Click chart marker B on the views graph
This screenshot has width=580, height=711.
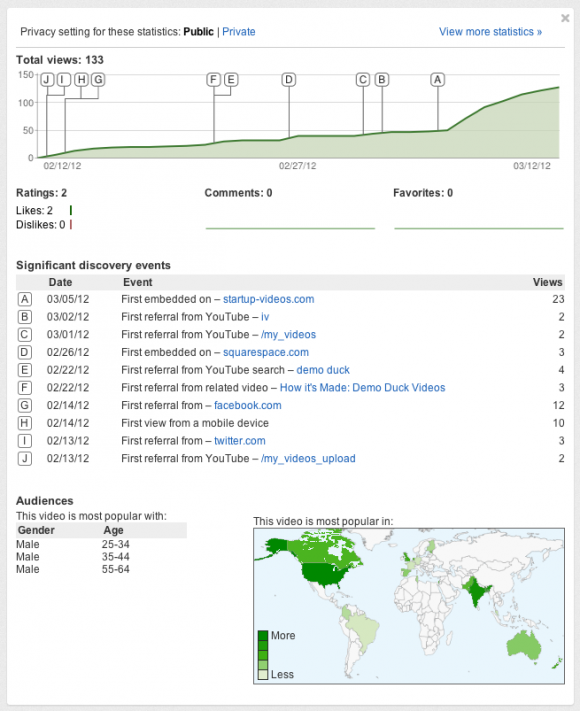coord(382,80)
